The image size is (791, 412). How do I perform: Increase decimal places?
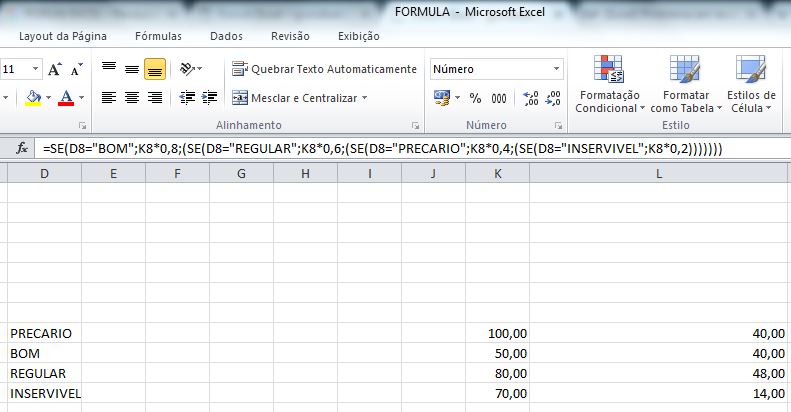point(531,98)
